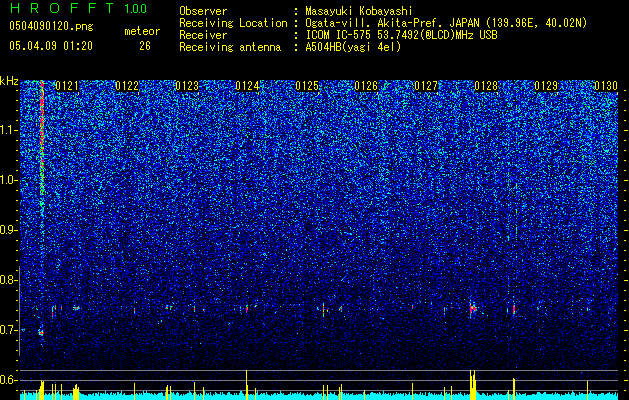Click the bright meteor echo below 0128
Image resolution: width=629 pixels, height=400 pixels.
click(473, 309)
